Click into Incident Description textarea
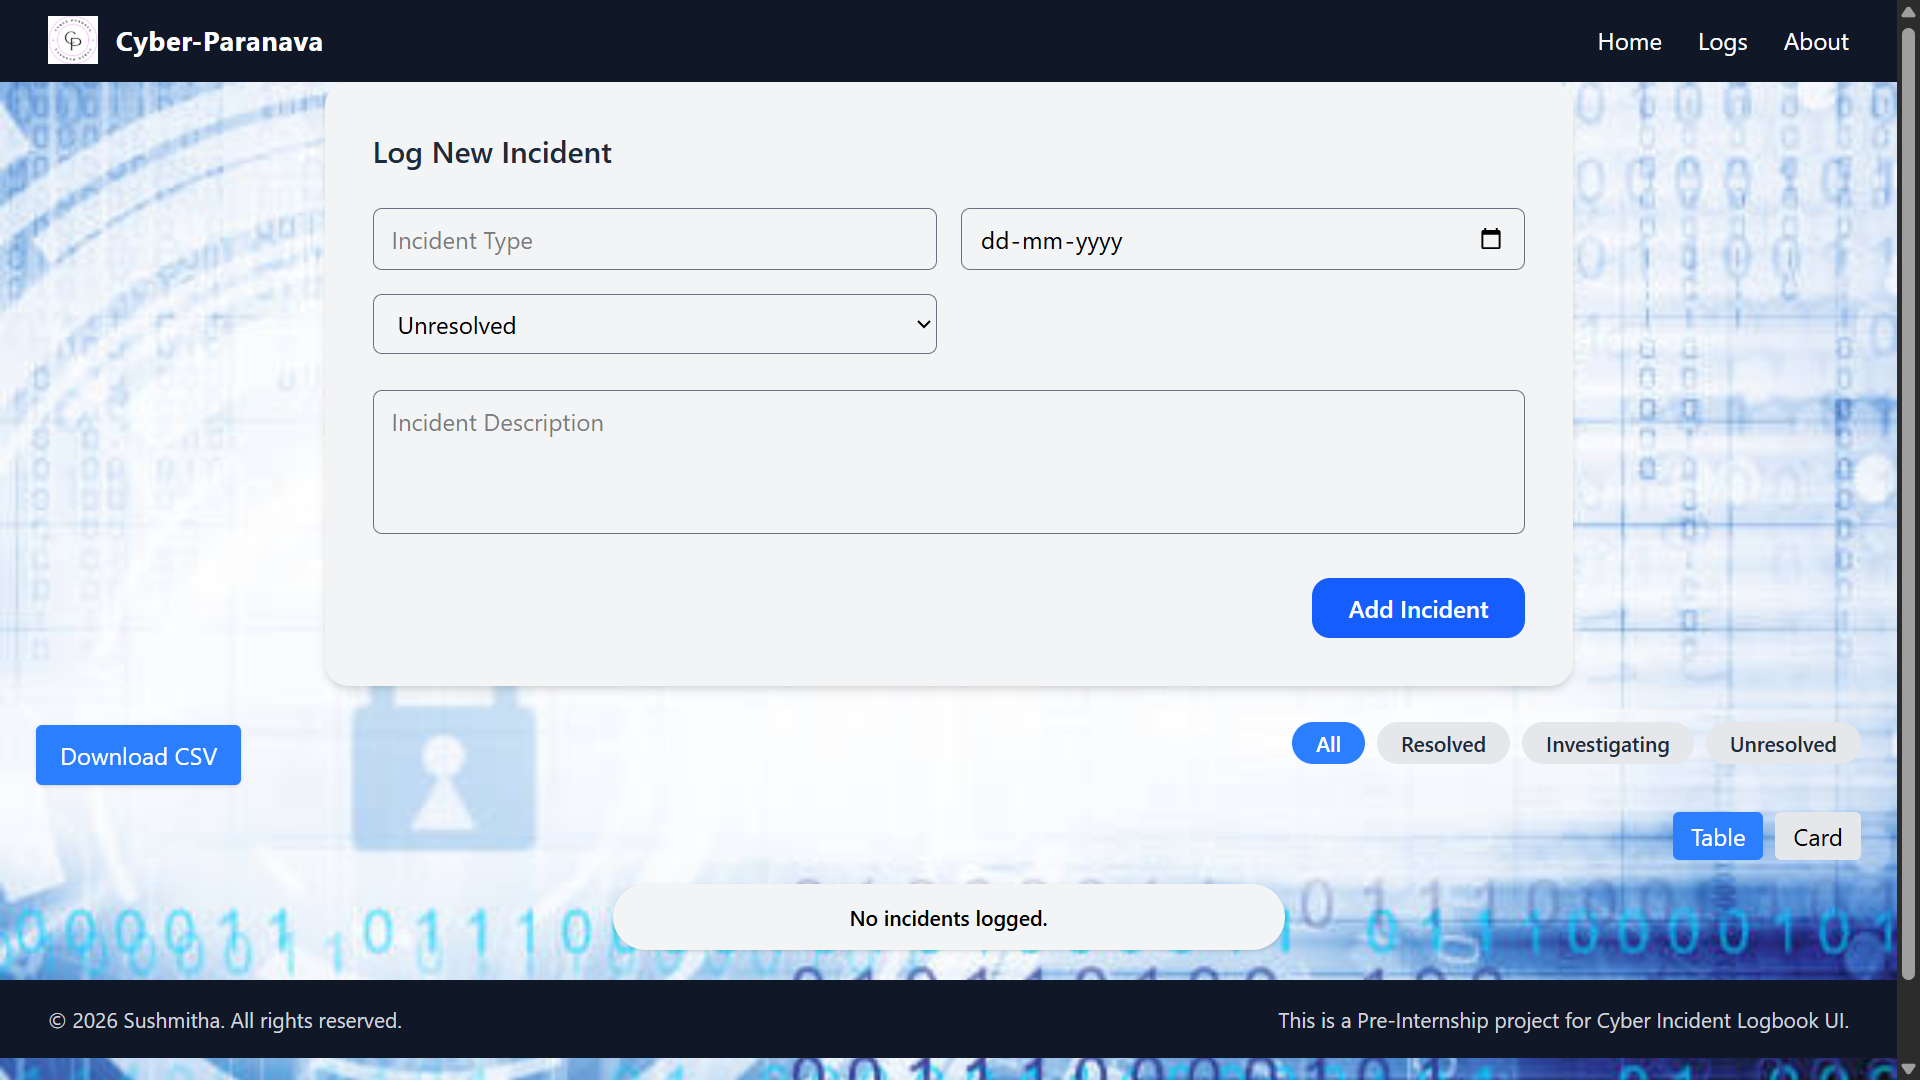This screenshot has width=1920, height=1080. [949, 462]
